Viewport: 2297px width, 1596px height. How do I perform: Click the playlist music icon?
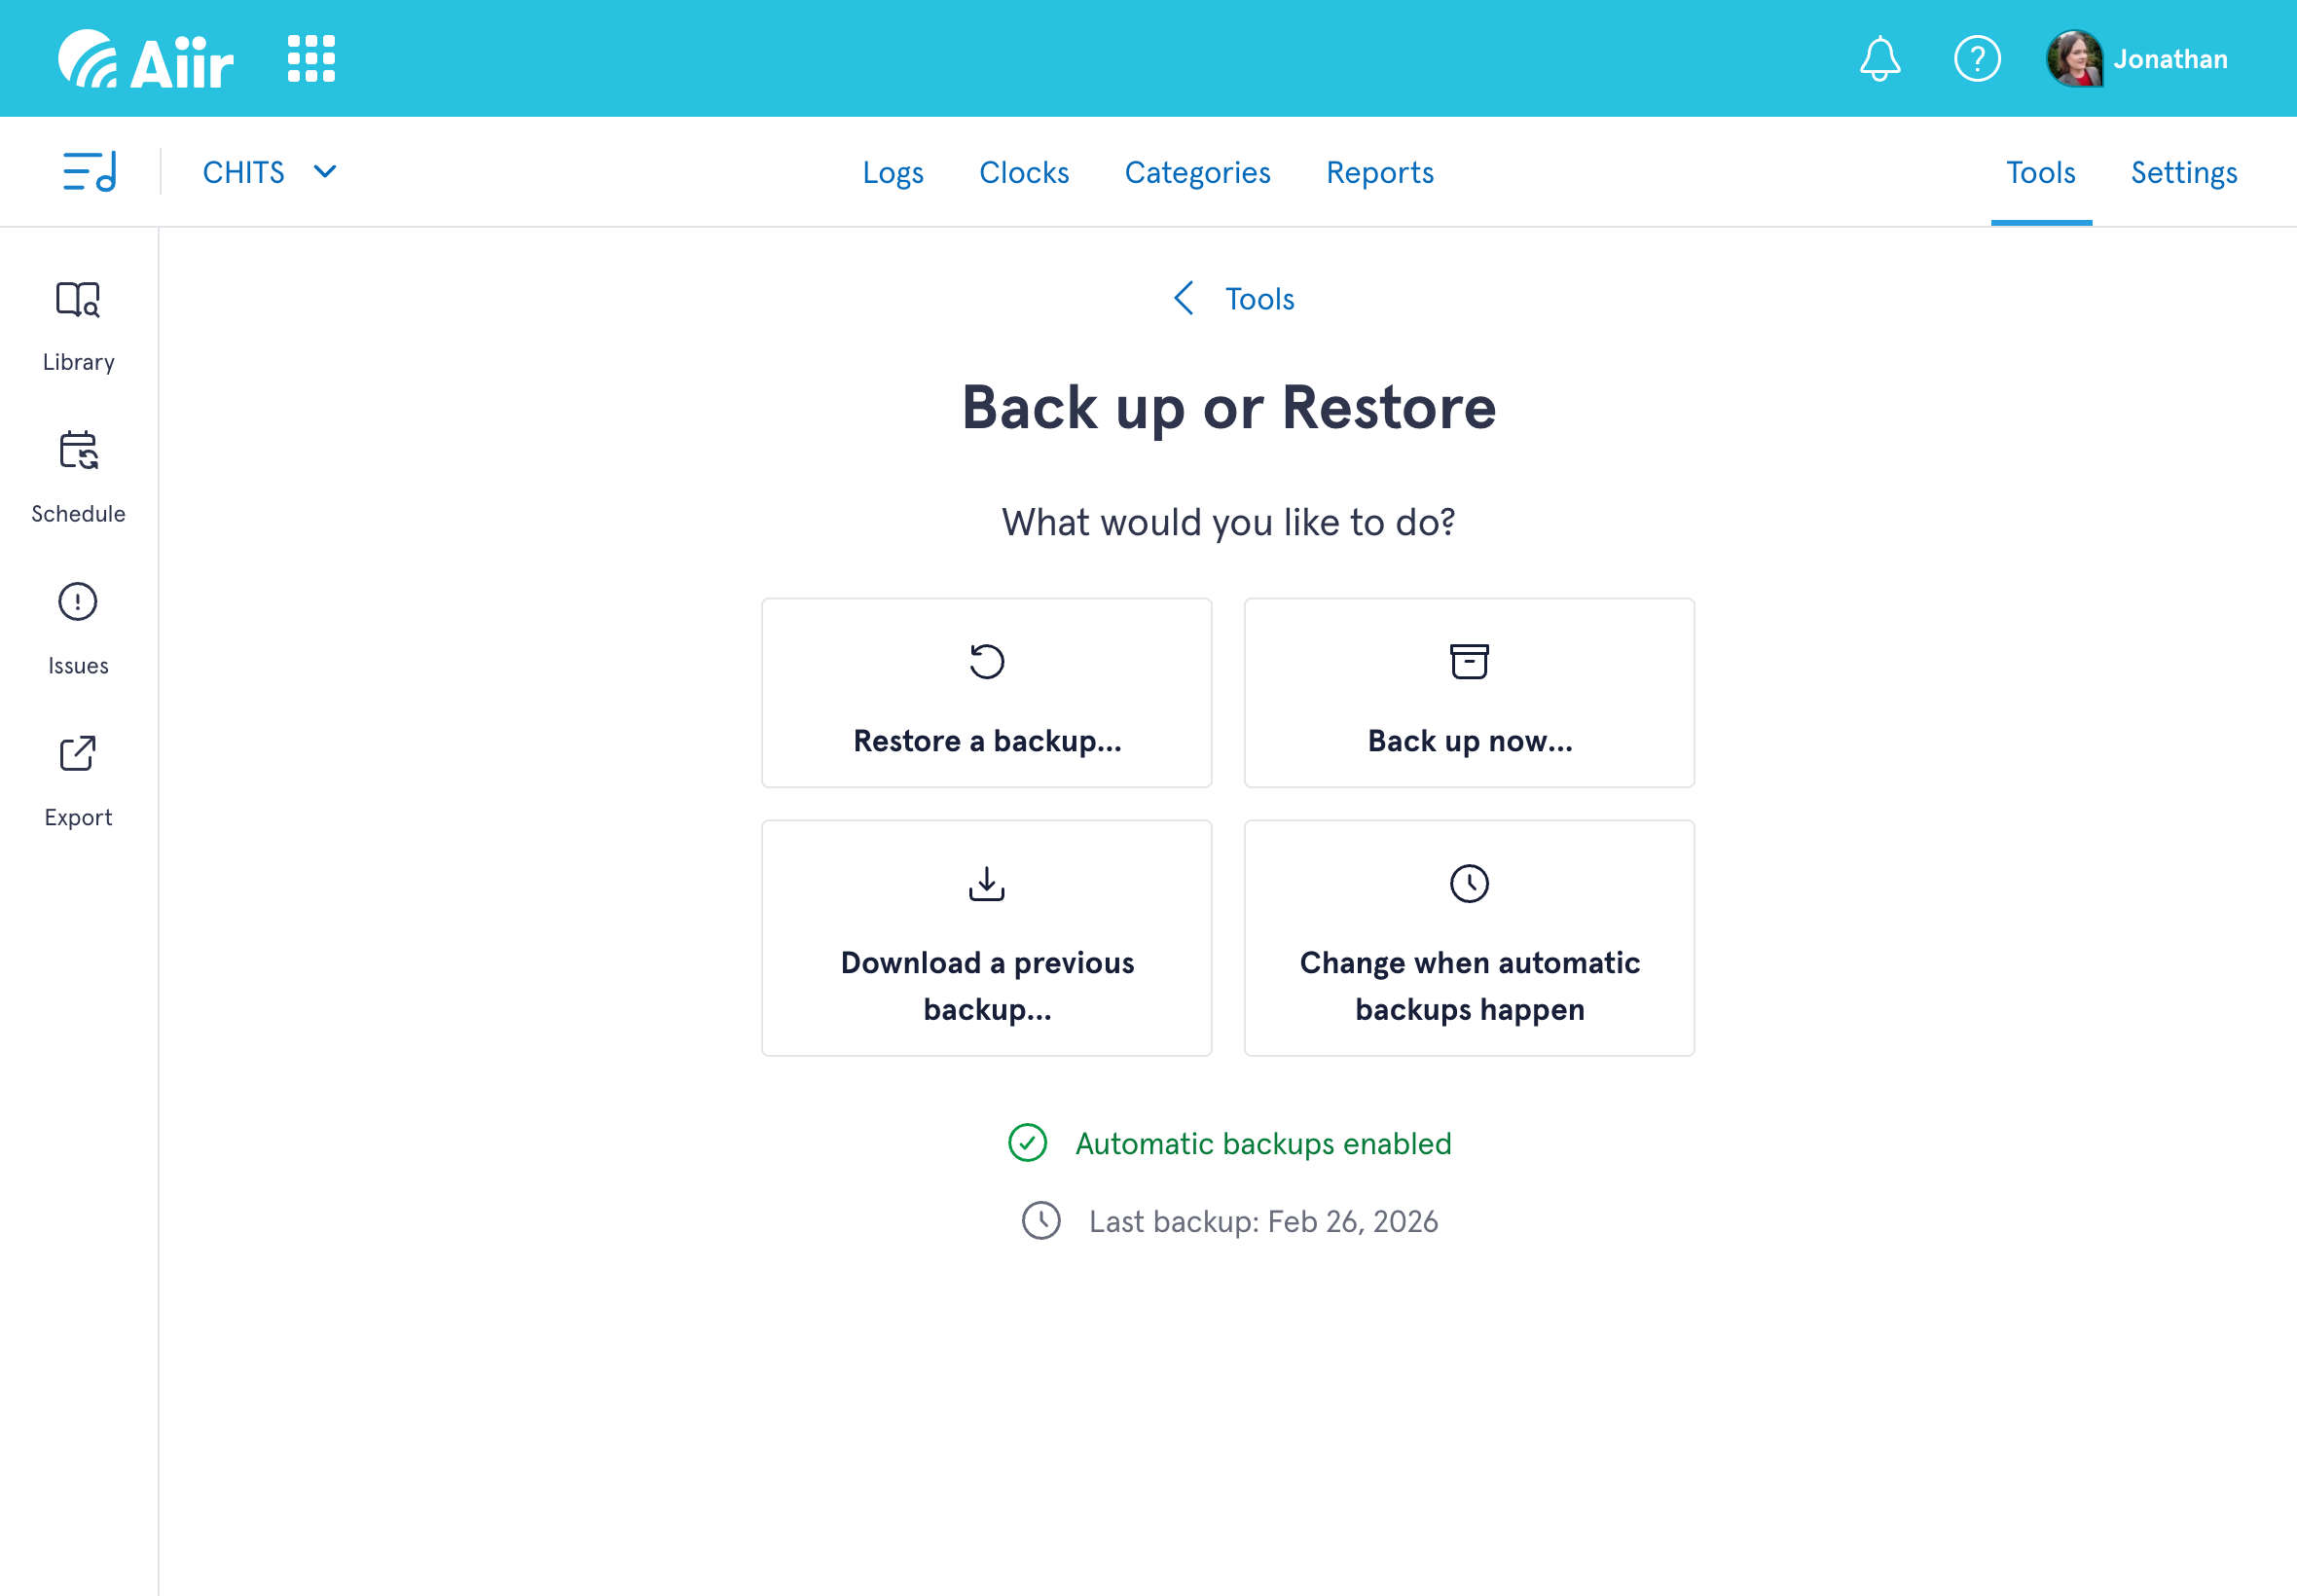[90, 172]
